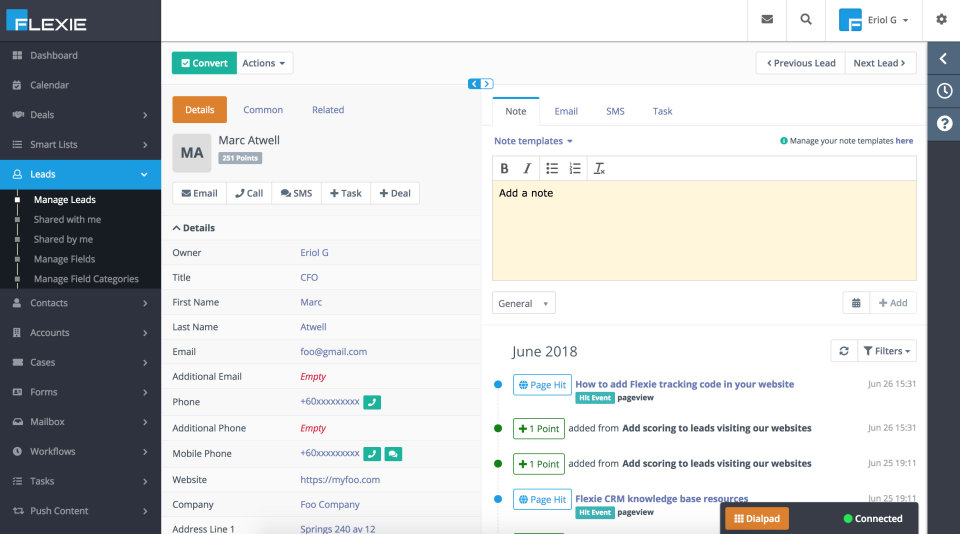Open the settings gear icon
The width and height of the screenshot is (960, 534).
pos(941,20)
